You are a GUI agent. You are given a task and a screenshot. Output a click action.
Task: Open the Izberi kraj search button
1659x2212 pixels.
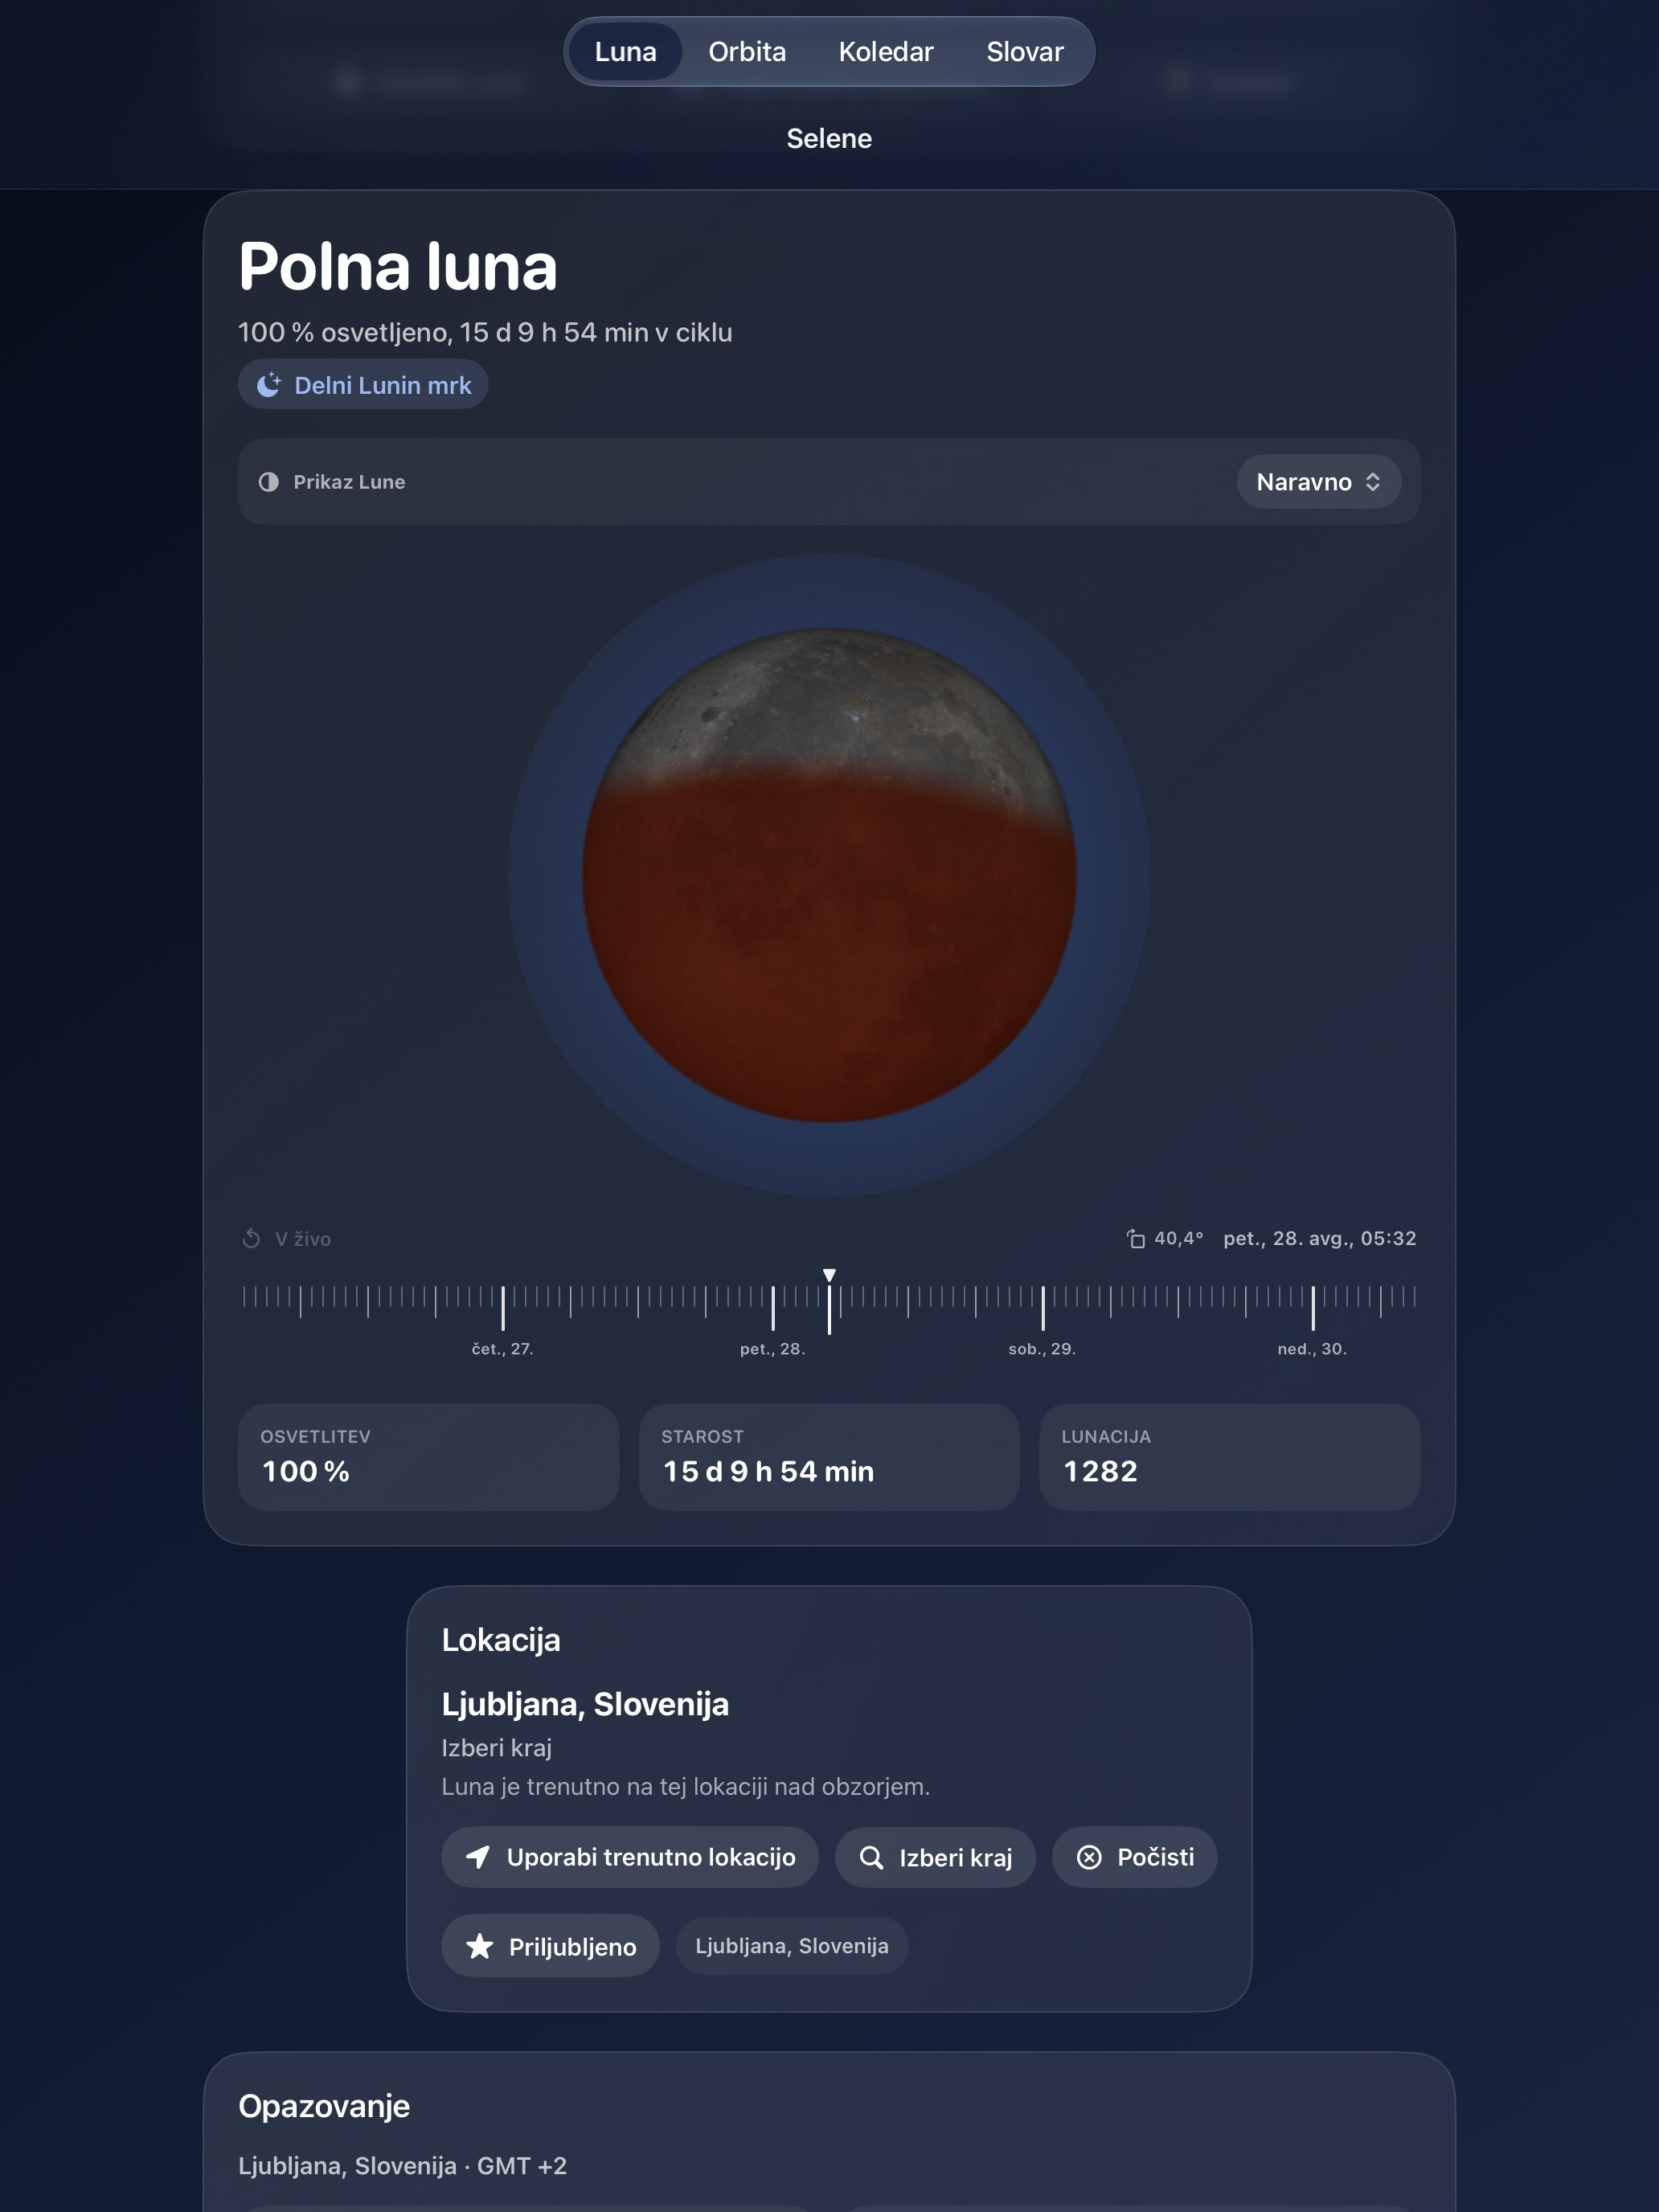coord(935,1857)
